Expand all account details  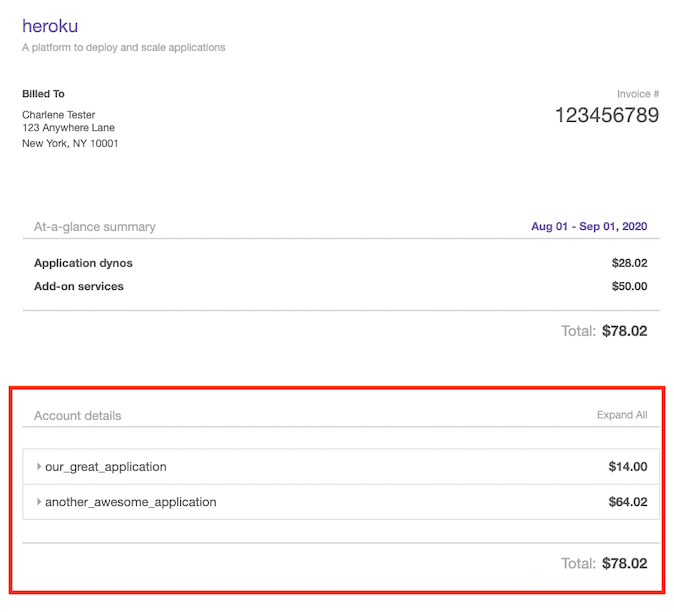[x=621, y=415]
